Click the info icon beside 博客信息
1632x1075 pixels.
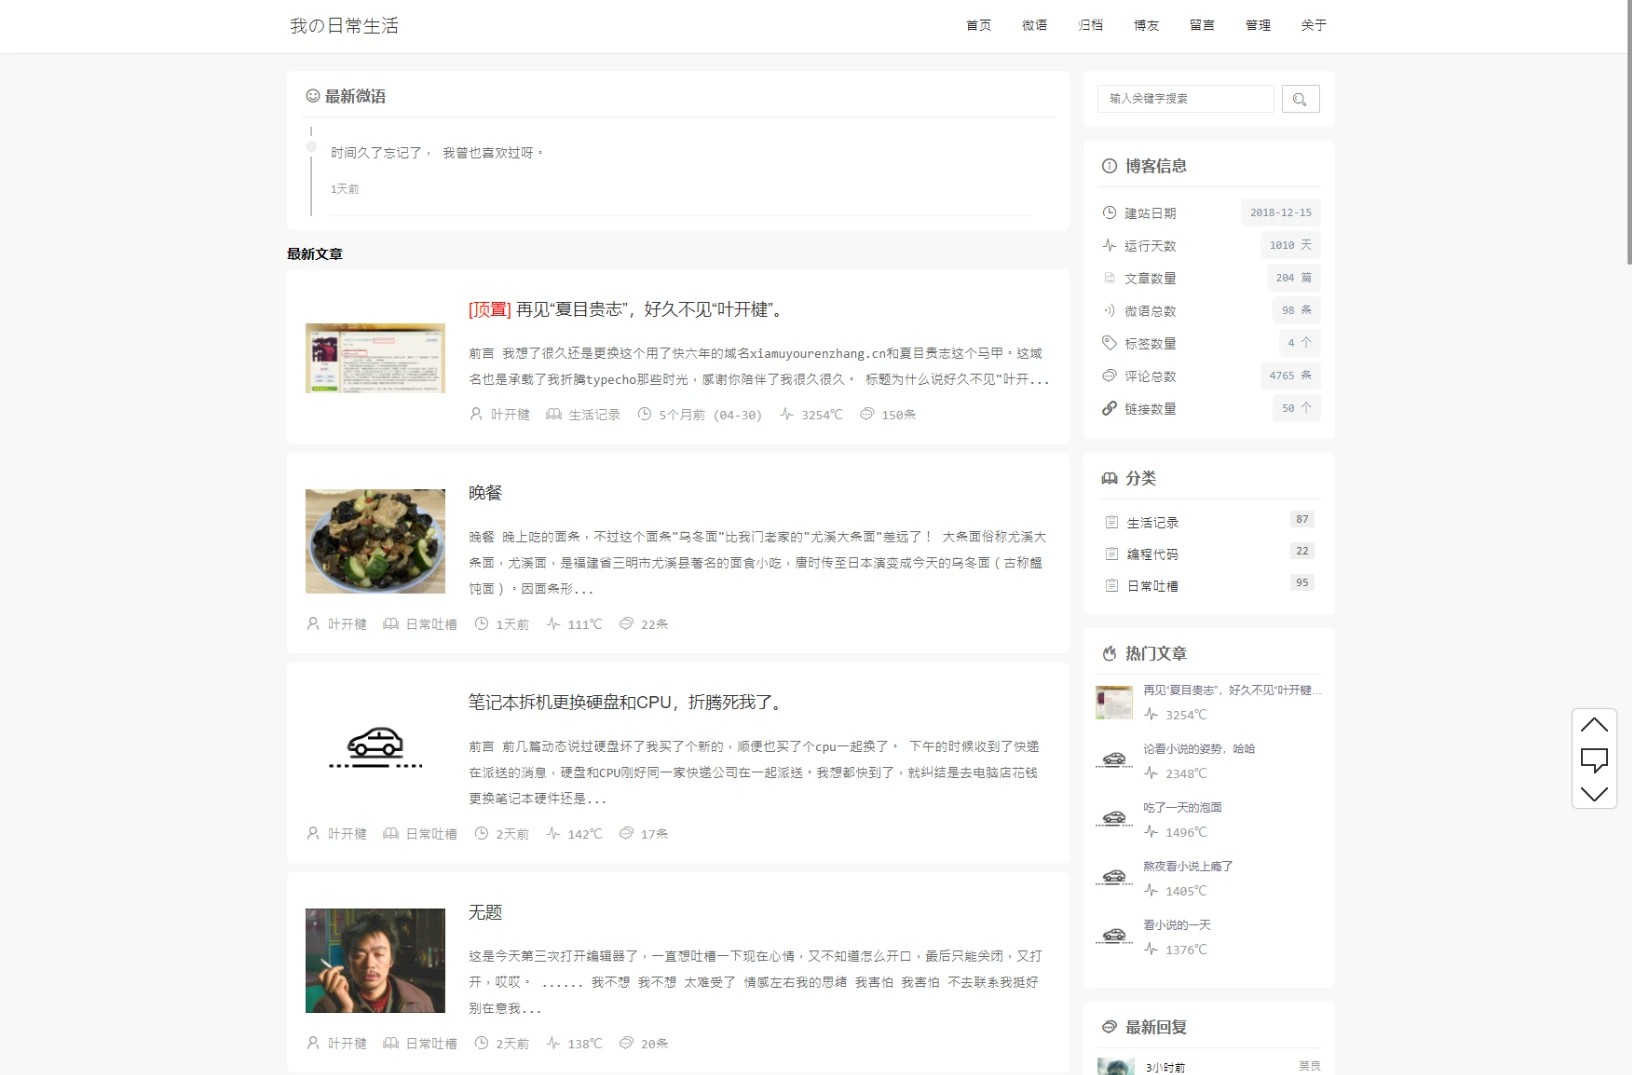(x=1109, y=166)
